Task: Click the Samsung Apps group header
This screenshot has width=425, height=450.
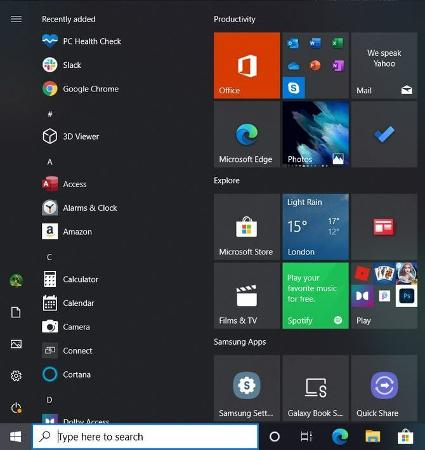Action: 240,342
